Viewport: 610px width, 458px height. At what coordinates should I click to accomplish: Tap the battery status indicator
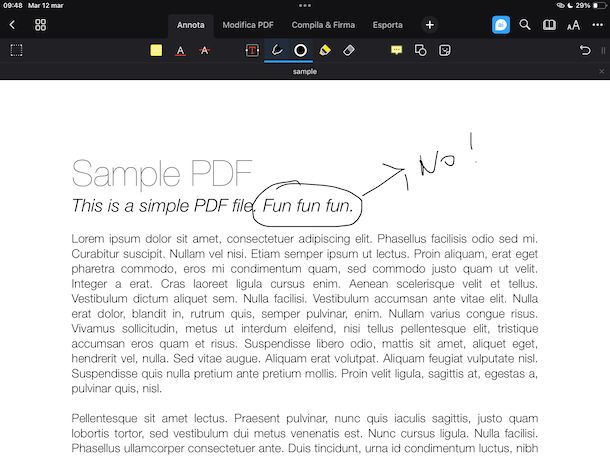coord(599,5)
